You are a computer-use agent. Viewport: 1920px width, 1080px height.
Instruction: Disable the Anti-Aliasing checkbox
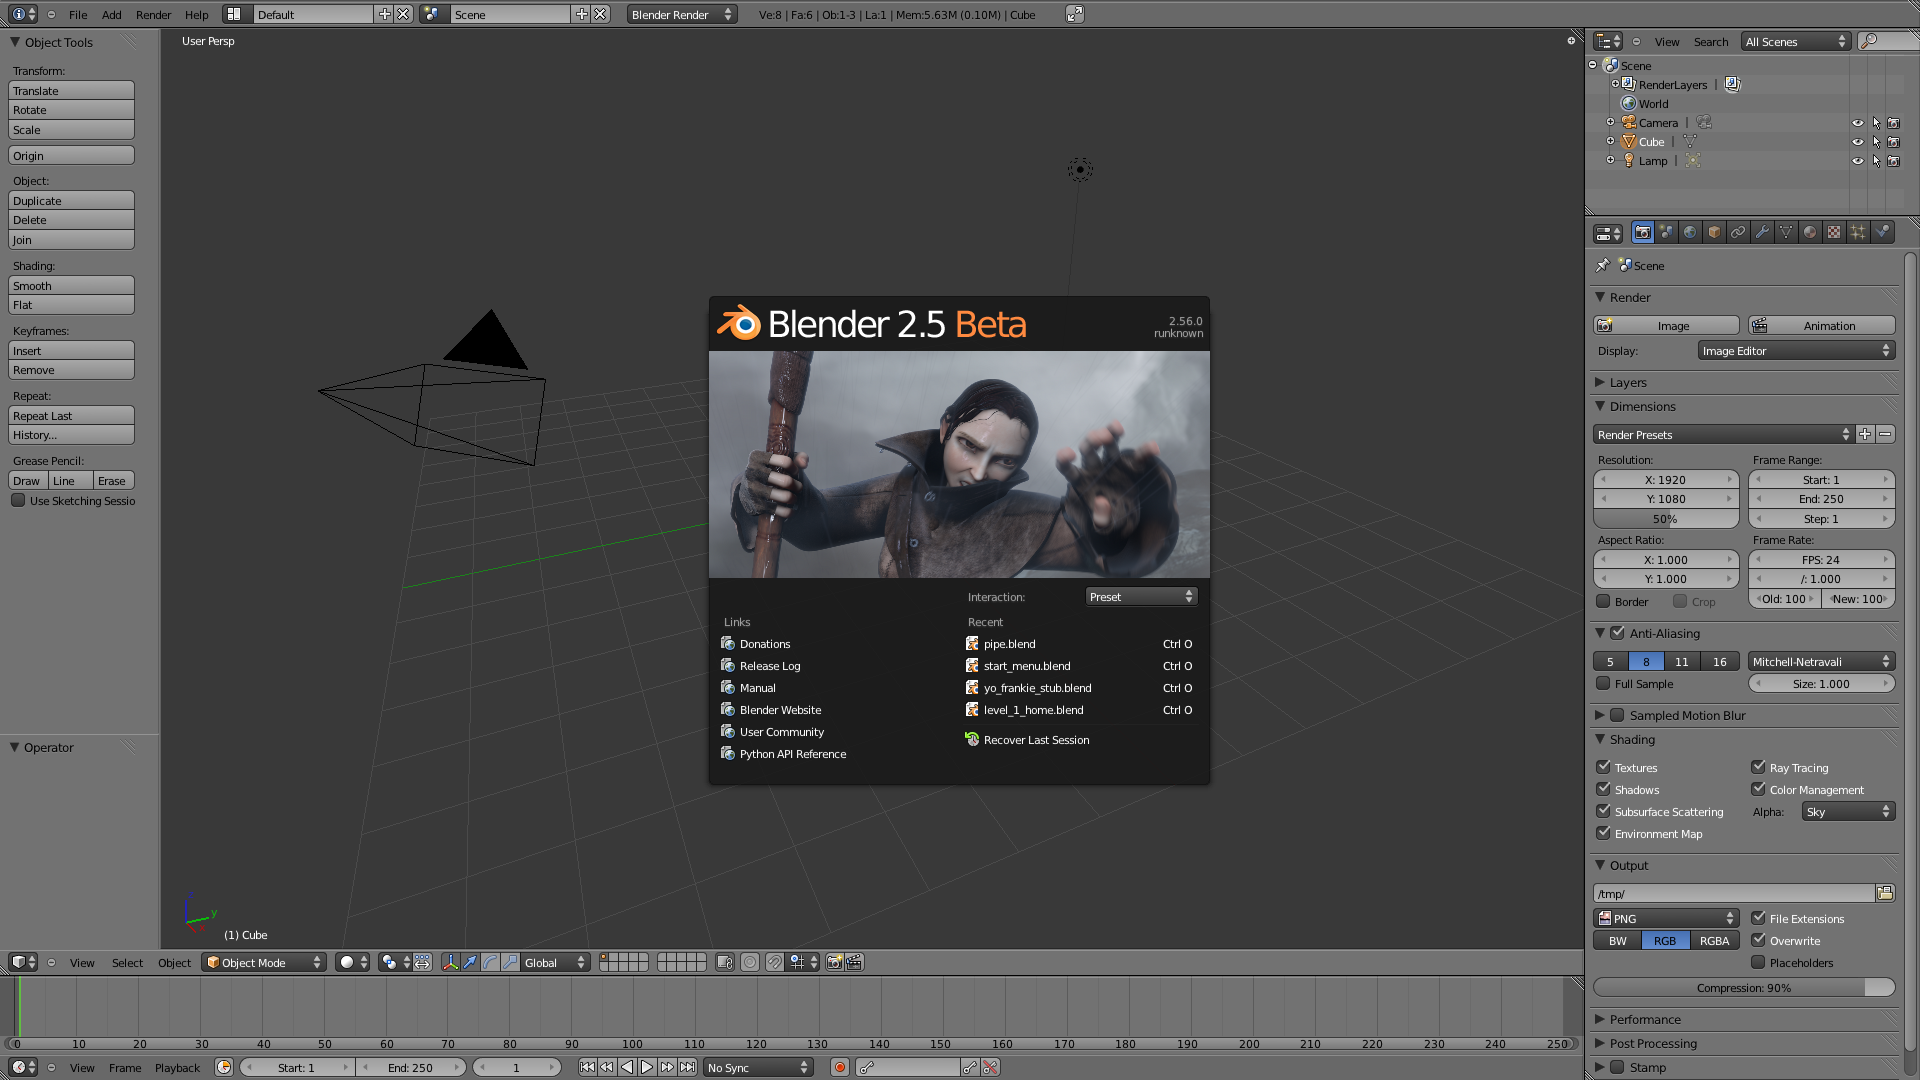point(1617,632)
